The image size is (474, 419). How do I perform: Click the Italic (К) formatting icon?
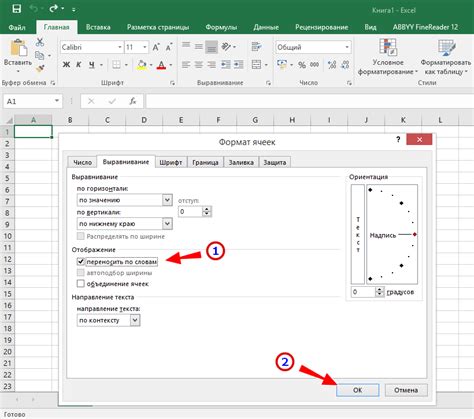tap(79, 65)
